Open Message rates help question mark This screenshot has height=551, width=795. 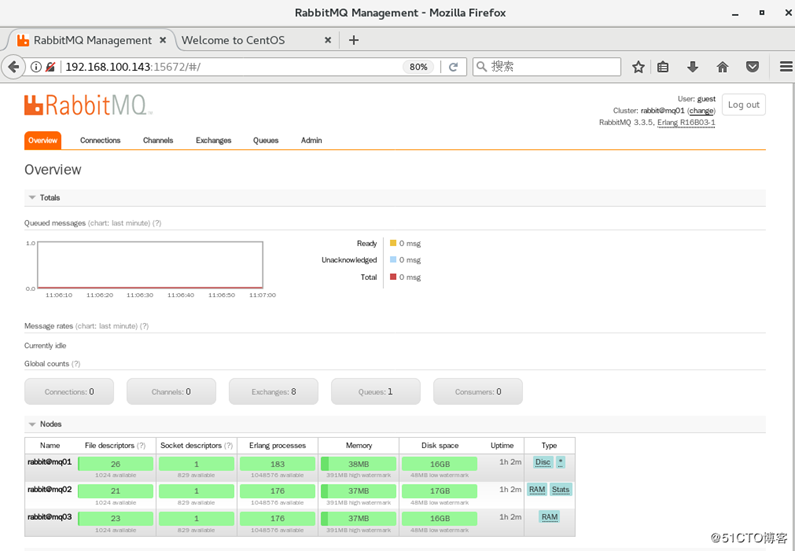point(144,326)
